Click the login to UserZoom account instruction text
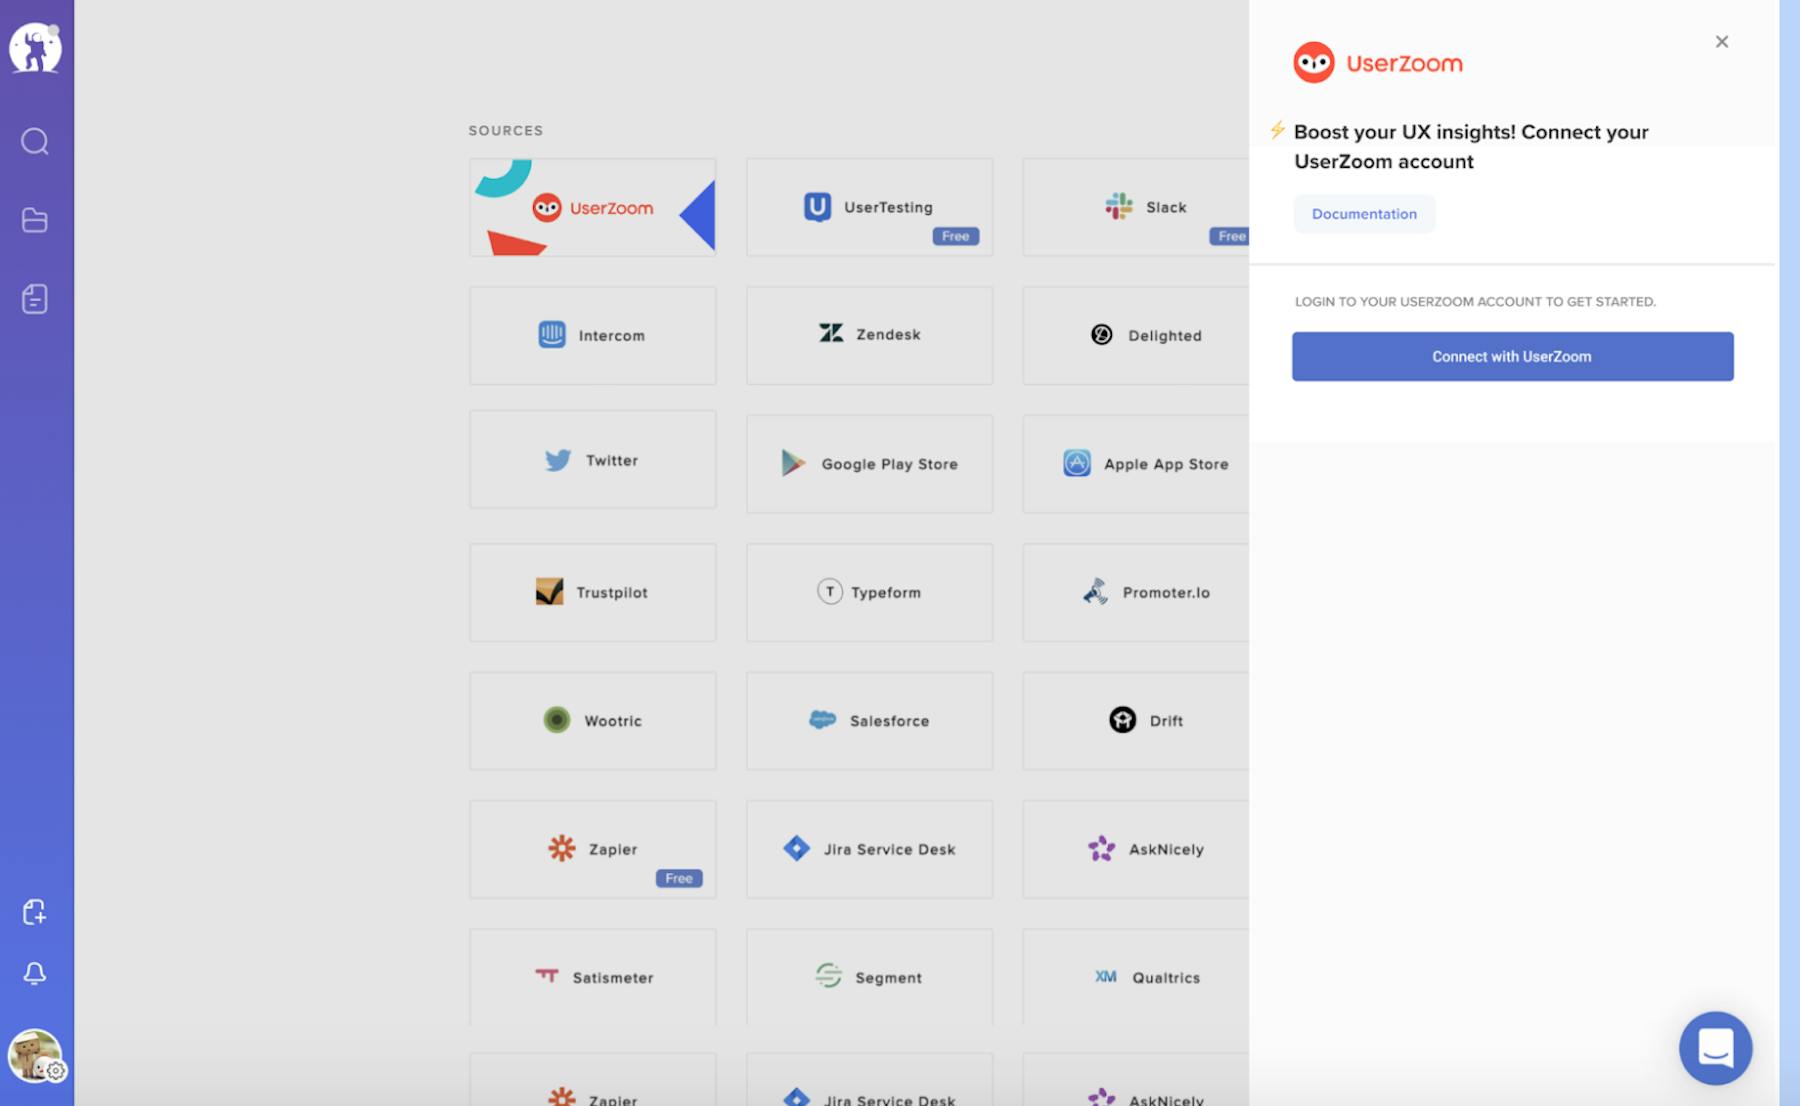This screenshot has height=1106, width=1800. pos(1475,301)
